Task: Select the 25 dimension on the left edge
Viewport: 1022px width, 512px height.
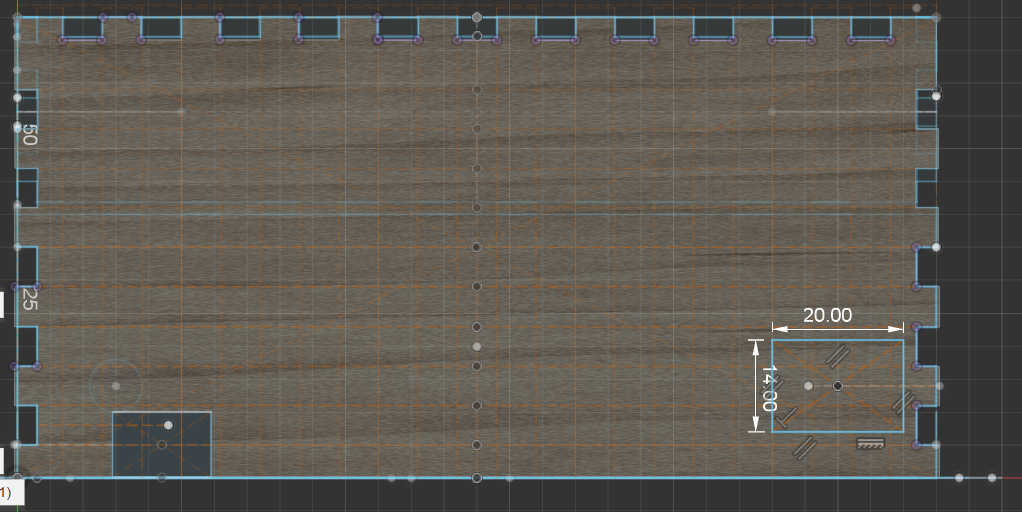Action: 28,297
